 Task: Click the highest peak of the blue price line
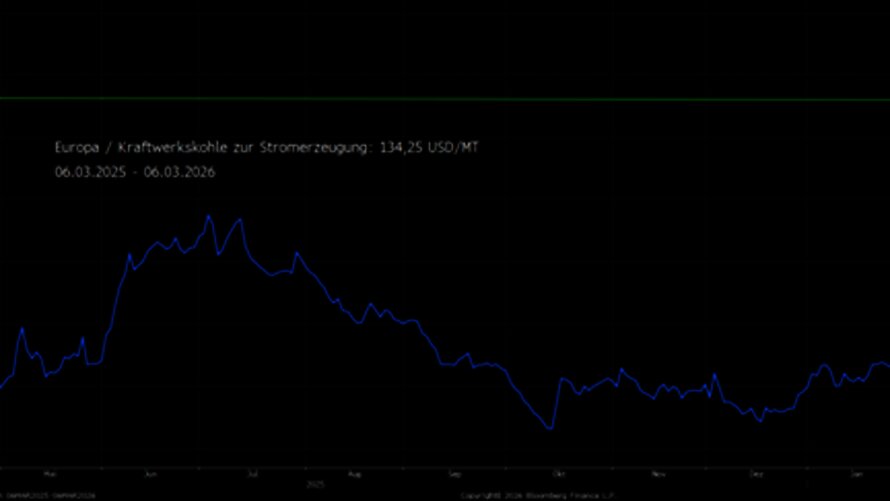pyautogui.click(x=209, y=216)
